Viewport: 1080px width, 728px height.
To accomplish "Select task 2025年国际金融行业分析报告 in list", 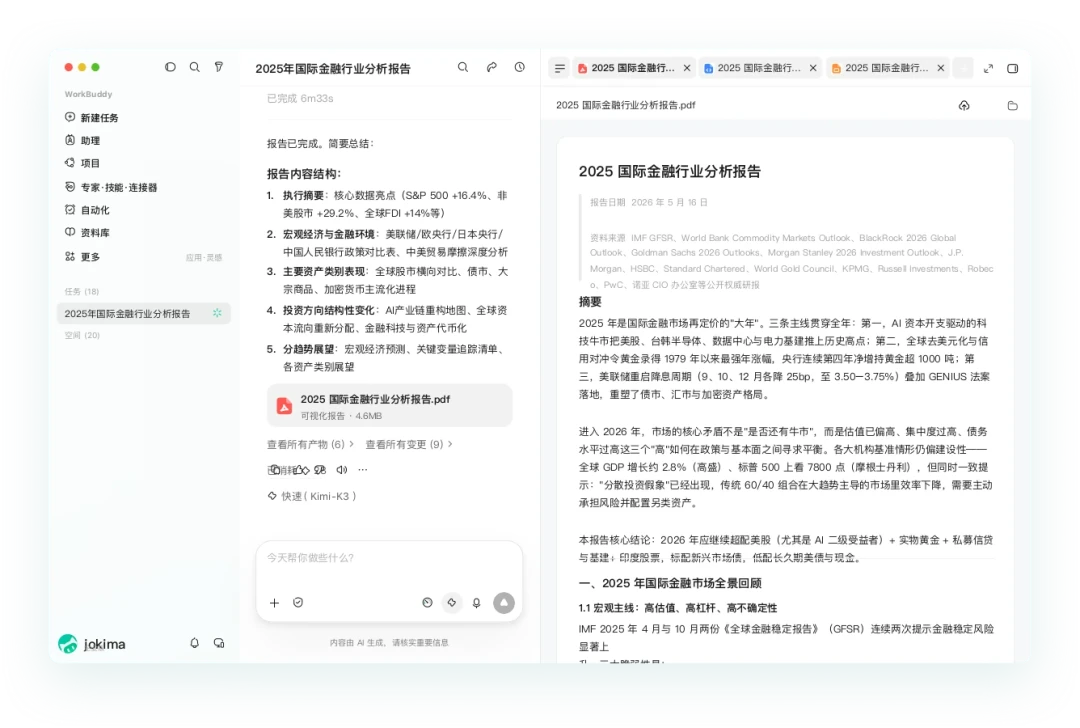I will click(x=143, y=313).
